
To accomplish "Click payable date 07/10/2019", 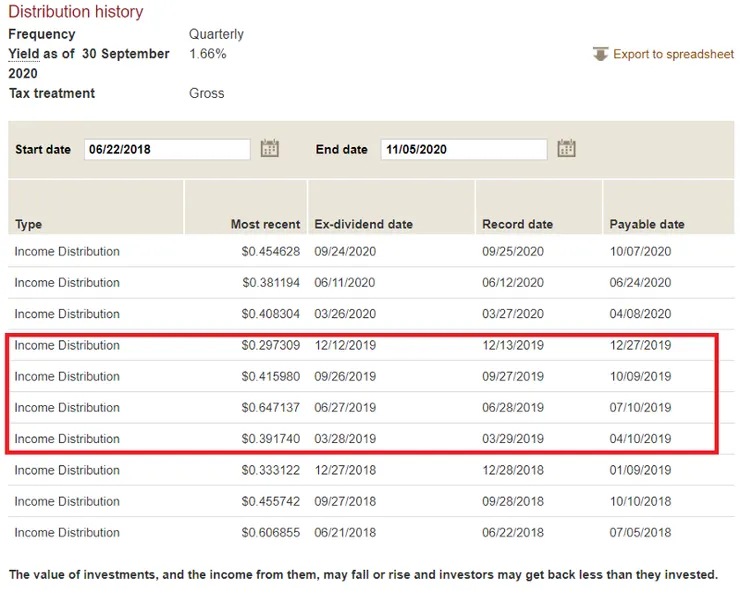I will [x=640, y=407].
